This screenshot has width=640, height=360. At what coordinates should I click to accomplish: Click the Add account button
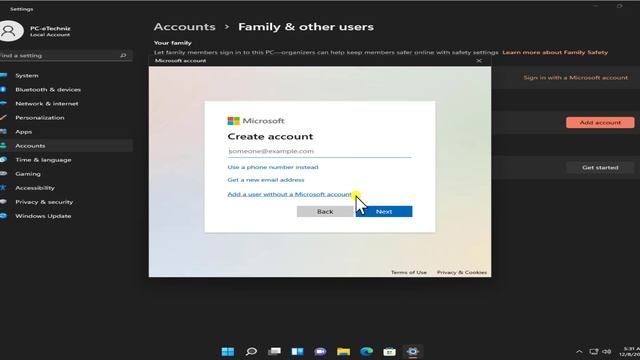point(600,122)
